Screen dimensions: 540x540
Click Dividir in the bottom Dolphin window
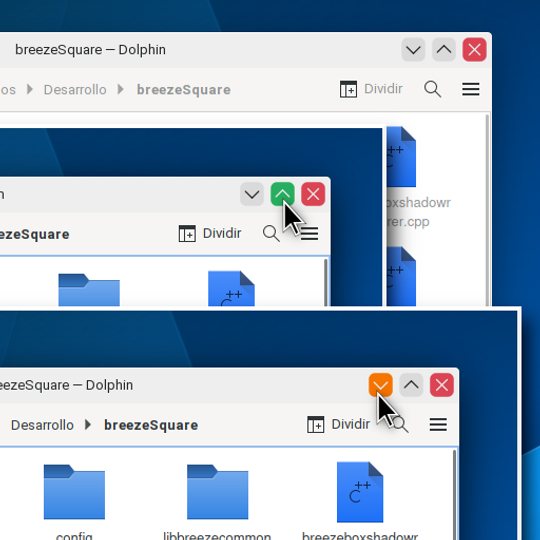[339, 424]
